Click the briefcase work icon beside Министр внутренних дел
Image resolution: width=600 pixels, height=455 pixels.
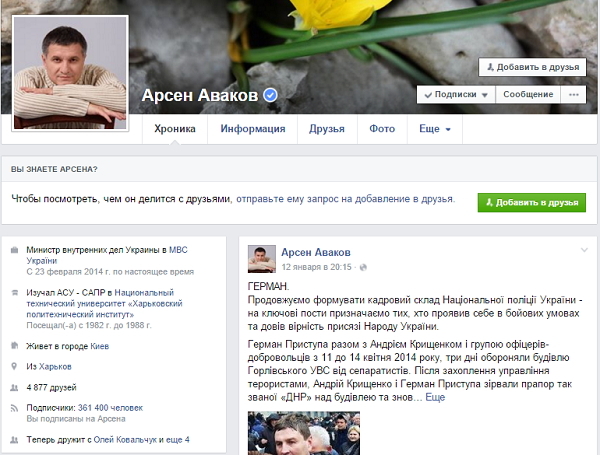[x=14, y=250]
